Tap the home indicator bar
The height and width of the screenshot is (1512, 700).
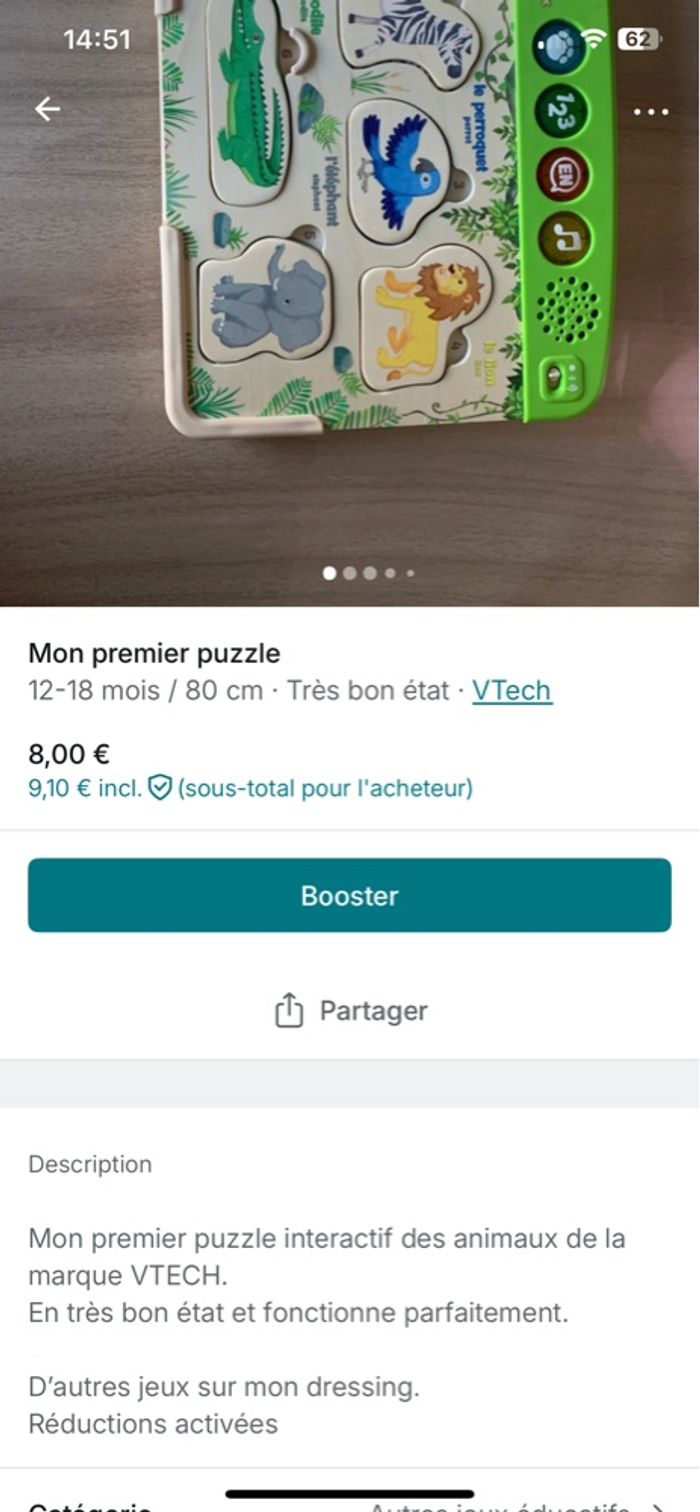tap(350, 1494)
